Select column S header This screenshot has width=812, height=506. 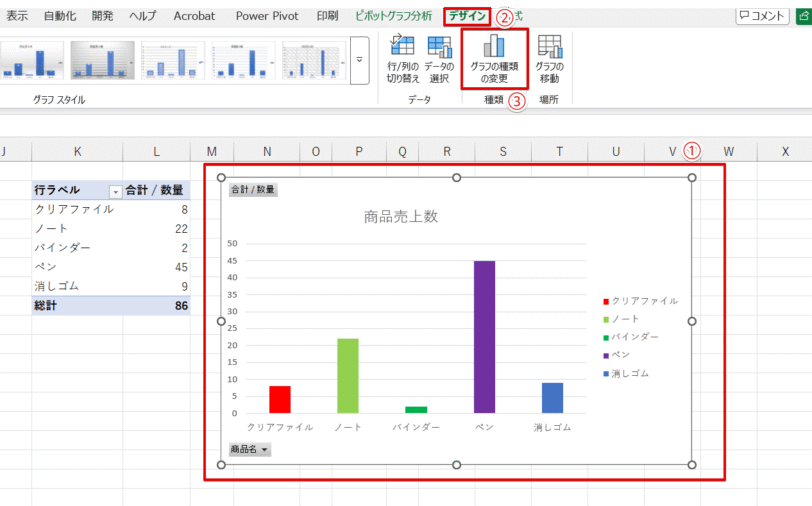503,151
